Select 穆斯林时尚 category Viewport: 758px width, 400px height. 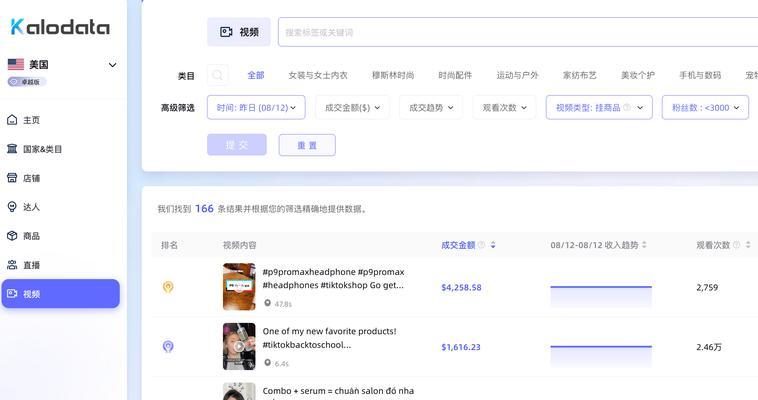click(x=393, y=75)
